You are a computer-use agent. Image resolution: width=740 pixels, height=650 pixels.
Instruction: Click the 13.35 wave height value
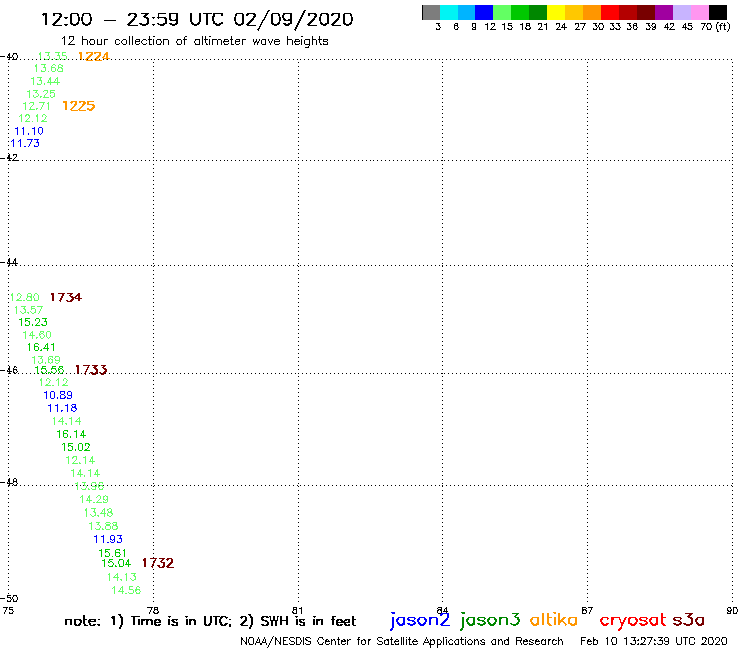click(x=52, y=56)
